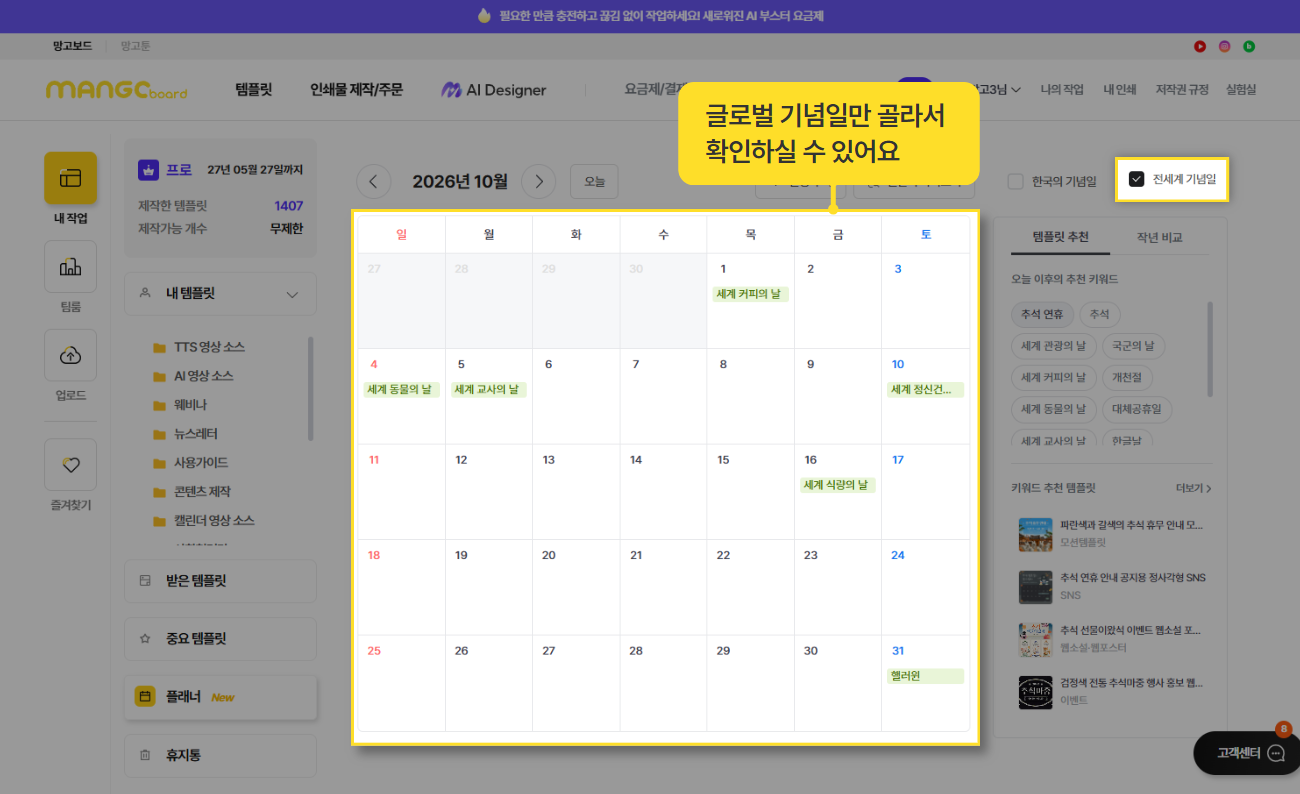Image resolution: width=1300 pixels, height=794 pixels.
Task: Open the 고객센터 chat bubble button
Action: pos(1247,753)
